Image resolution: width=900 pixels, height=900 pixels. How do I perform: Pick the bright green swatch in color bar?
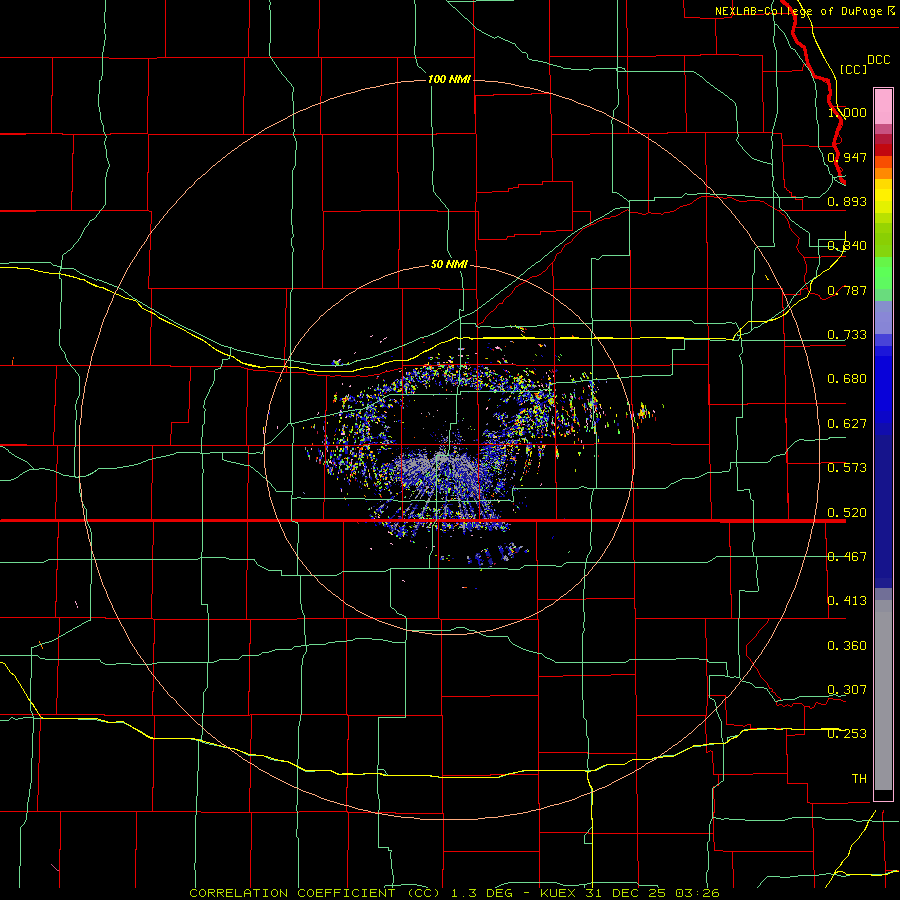(883, 273)
